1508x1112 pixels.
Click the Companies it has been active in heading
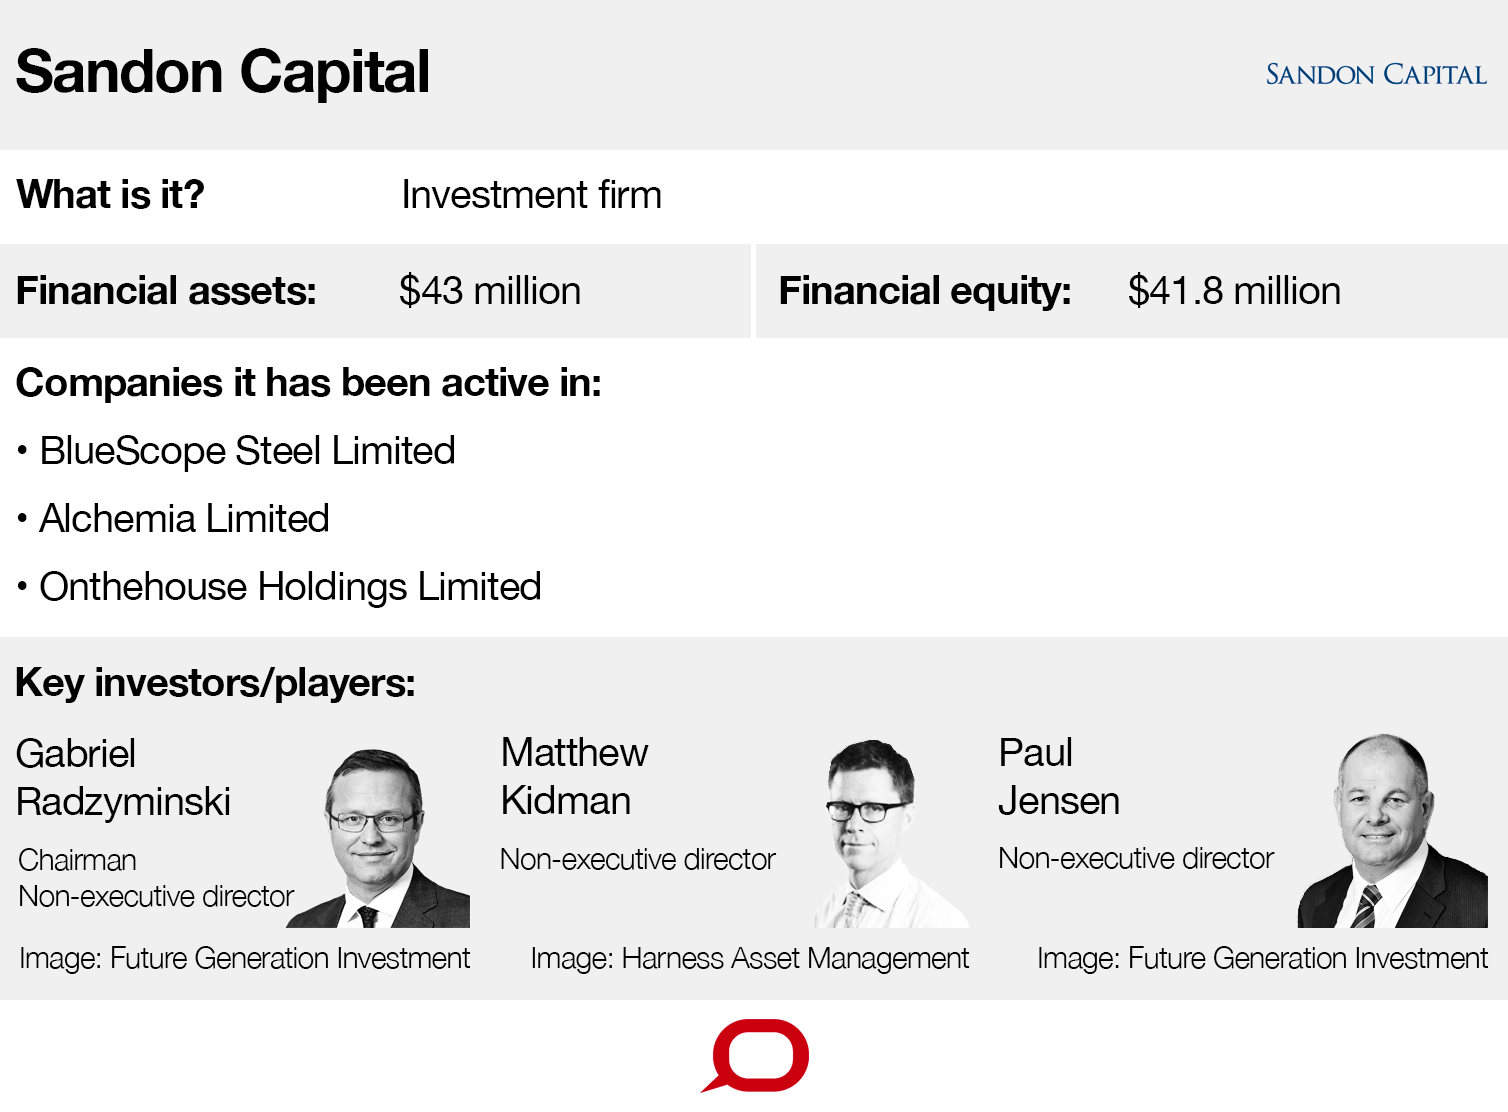pyautogui.click(x=308, y=383)
